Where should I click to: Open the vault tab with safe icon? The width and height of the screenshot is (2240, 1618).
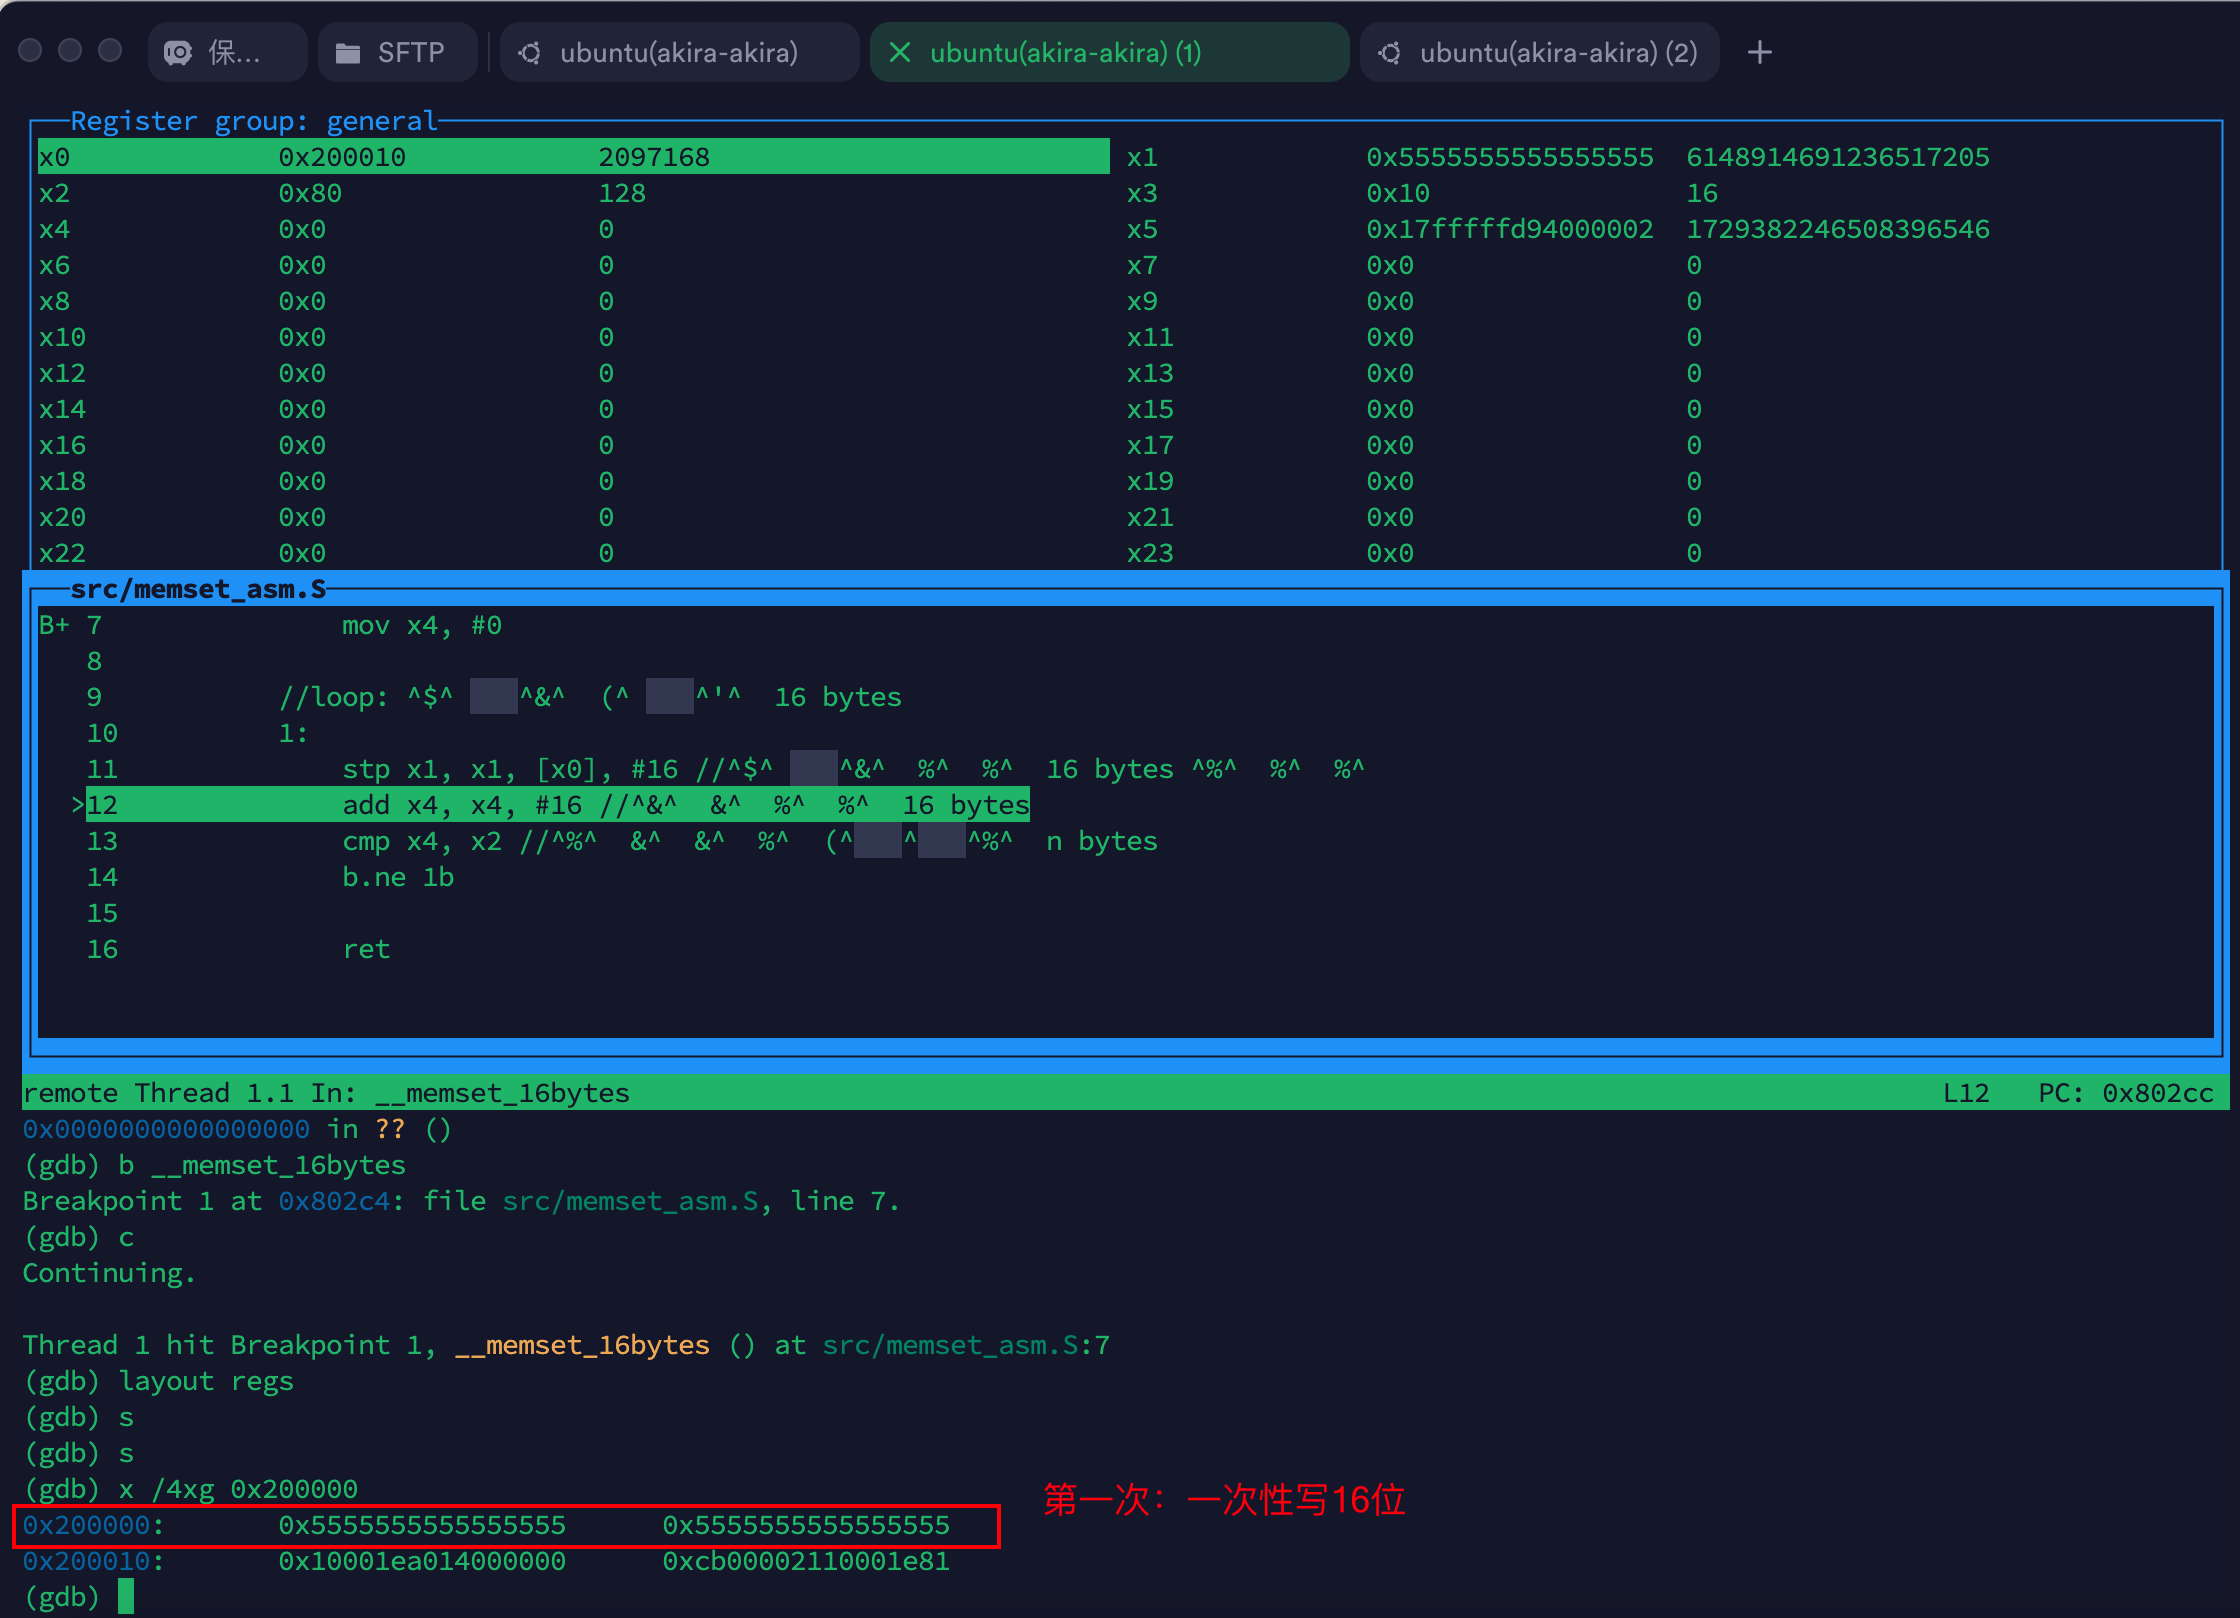pyautogui.click(x=226, y=52)
